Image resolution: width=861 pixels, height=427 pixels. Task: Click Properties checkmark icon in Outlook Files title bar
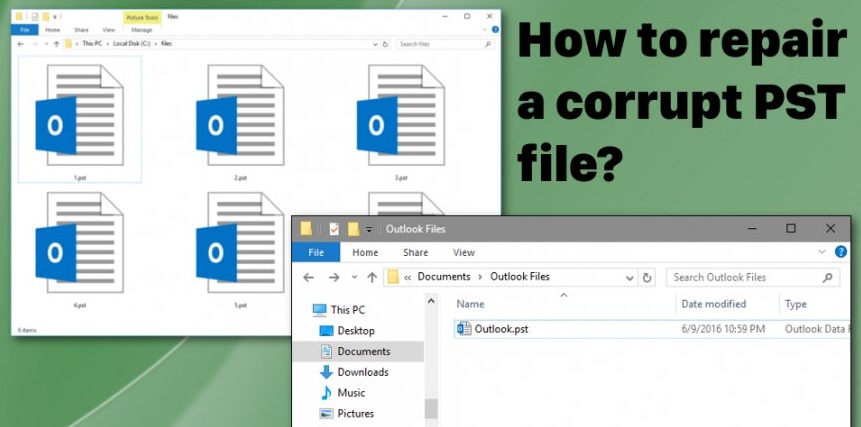click(x=334, y=229)
